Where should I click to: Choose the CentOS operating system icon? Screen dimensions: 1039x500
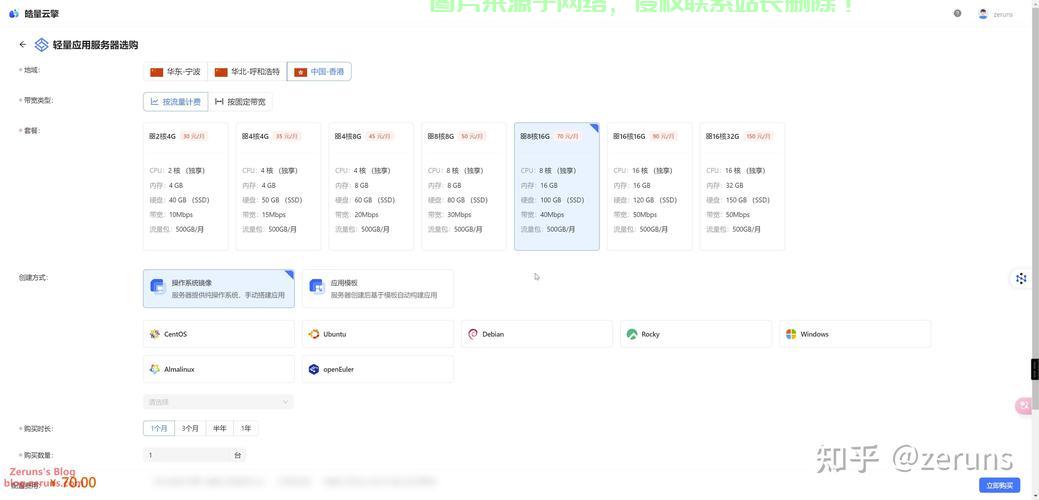click(155, 334)
